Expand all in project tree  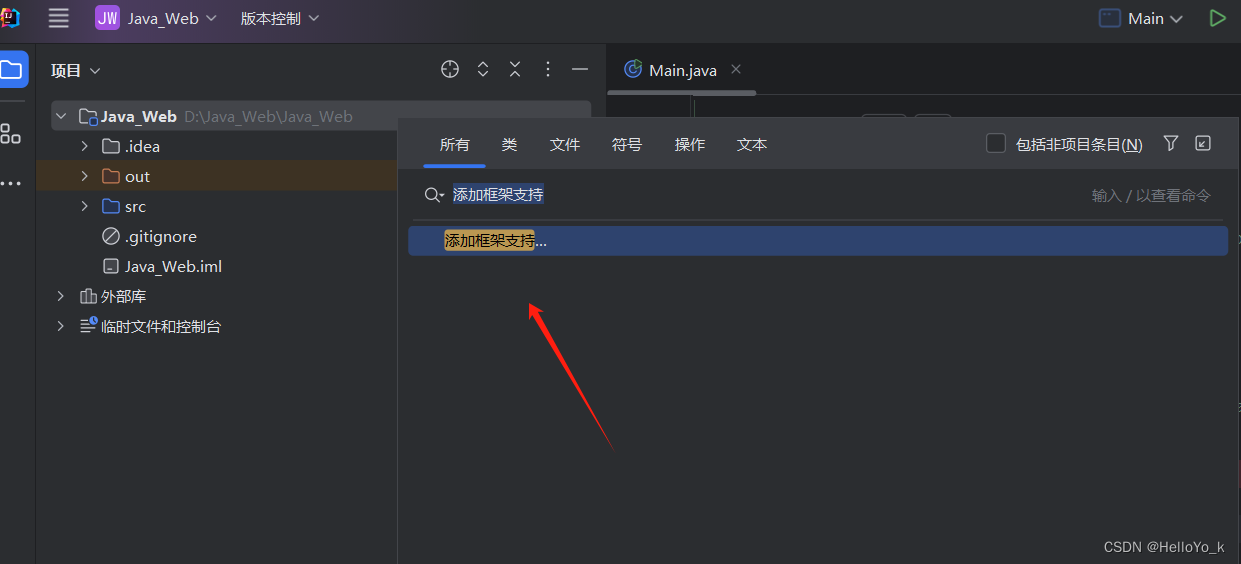tap(483, 69)
